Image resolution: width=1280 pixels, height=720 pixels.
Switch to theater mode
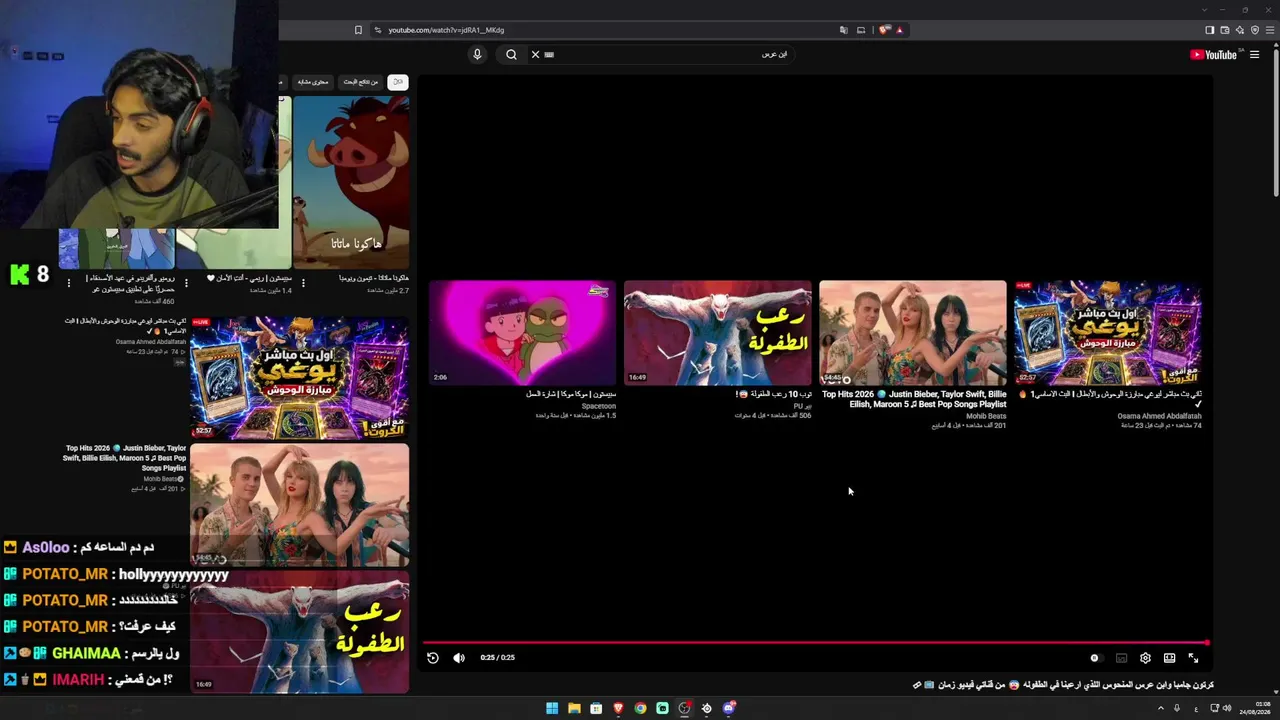click(1169, 658)
